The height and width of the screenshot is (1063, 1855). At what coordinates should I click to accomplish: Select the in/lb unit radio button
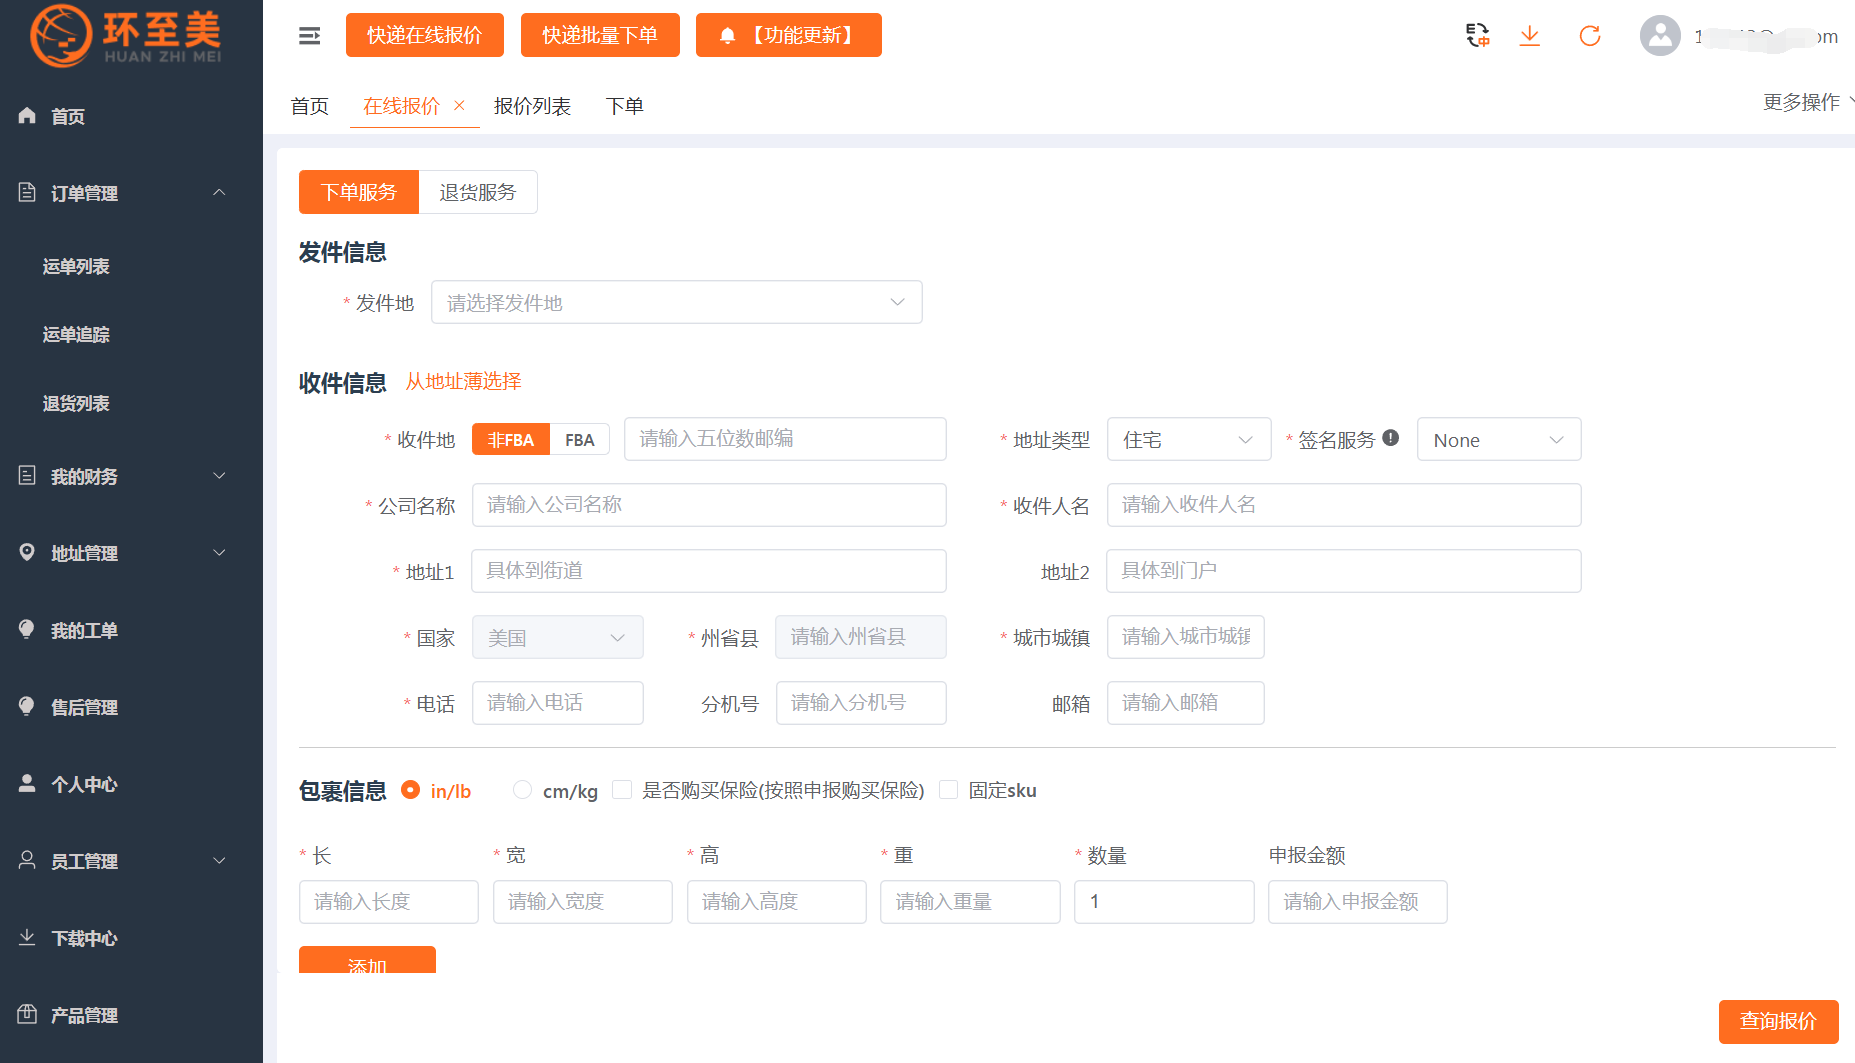point(410,790)
